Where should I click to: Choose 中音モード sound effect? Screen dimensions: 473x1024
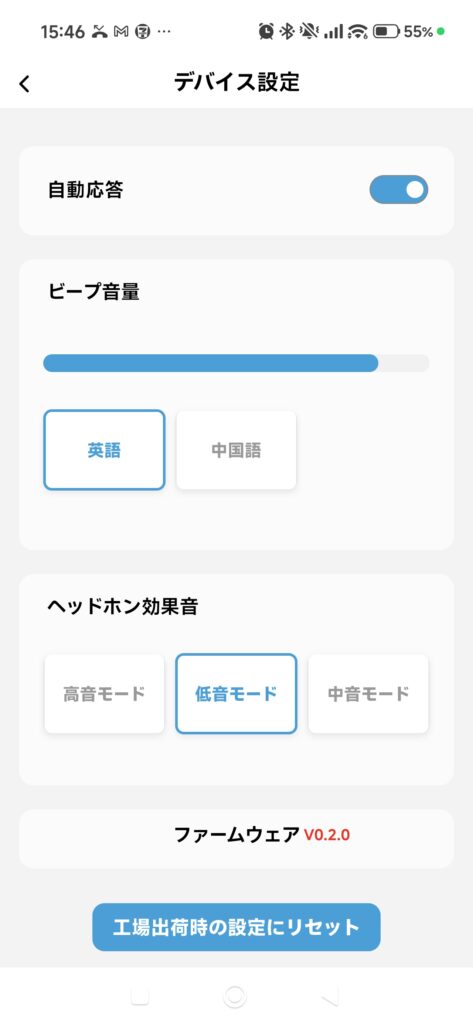point(368,694)
